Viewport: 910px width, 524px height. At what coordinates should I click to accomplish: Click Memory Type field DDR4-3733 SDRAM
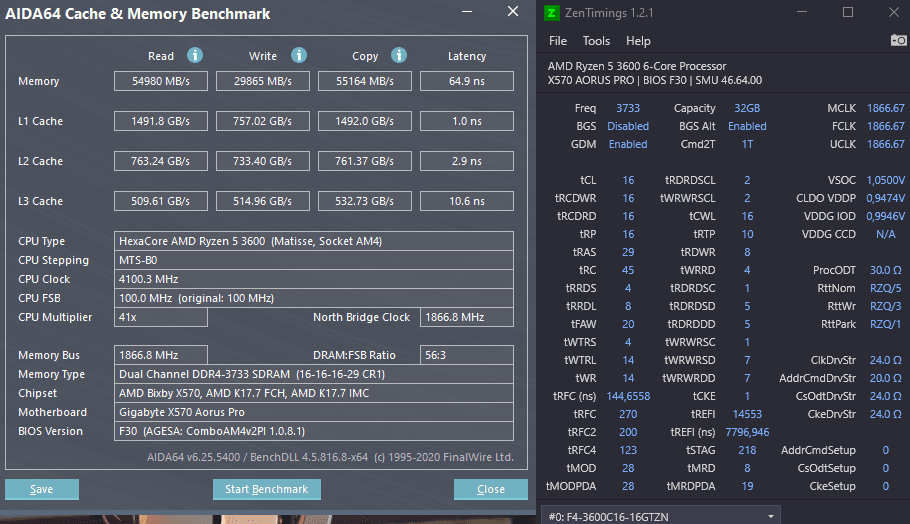pos(314,374)
